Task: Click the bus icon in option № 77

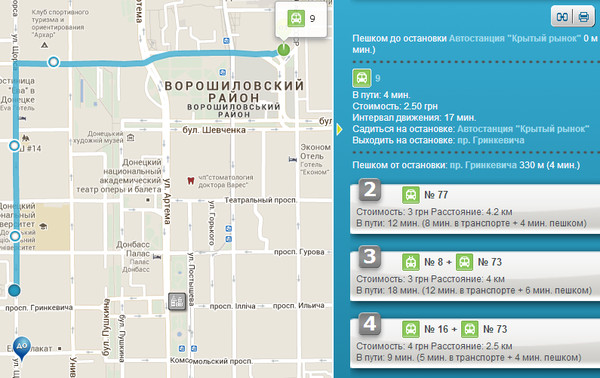Action: pyautogui.click(x=411, y=195)
